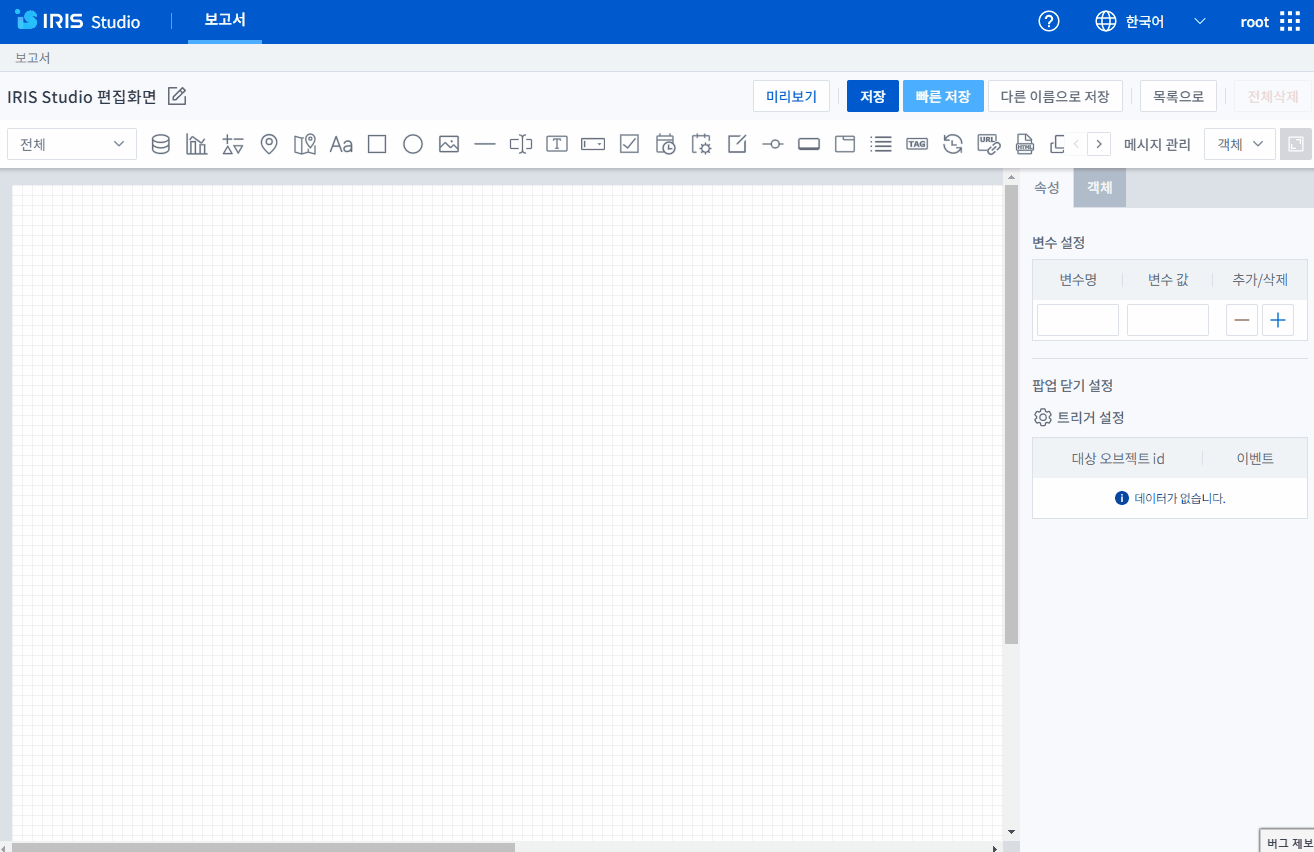Select the tab container tool

pyautogui.click(x=845, y=144)
